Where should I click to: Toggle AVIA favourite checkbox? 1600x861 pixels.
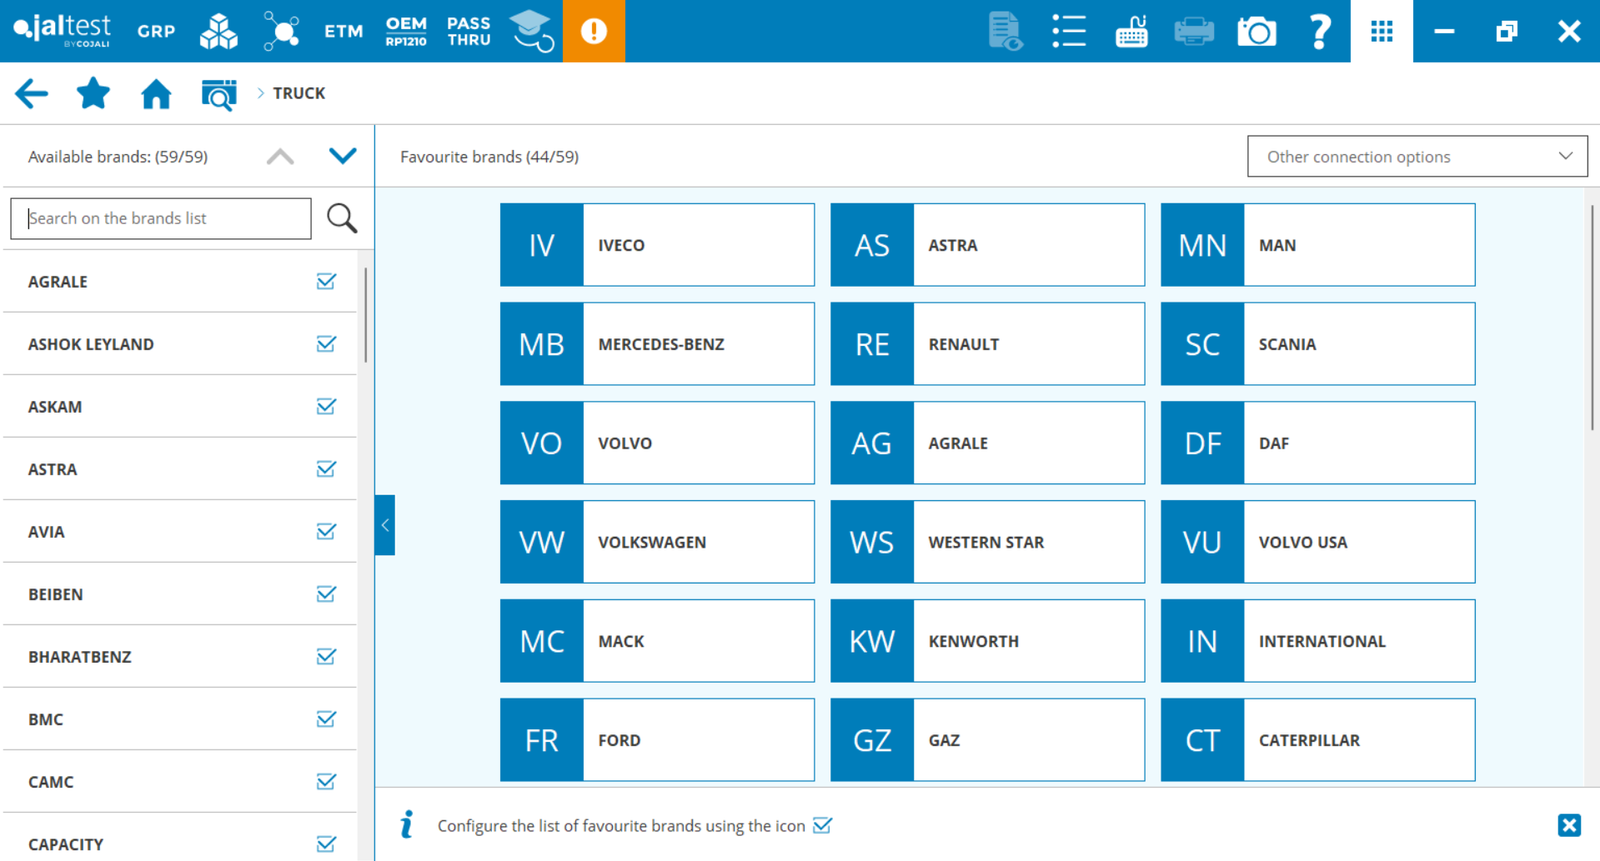click(326, 531)
